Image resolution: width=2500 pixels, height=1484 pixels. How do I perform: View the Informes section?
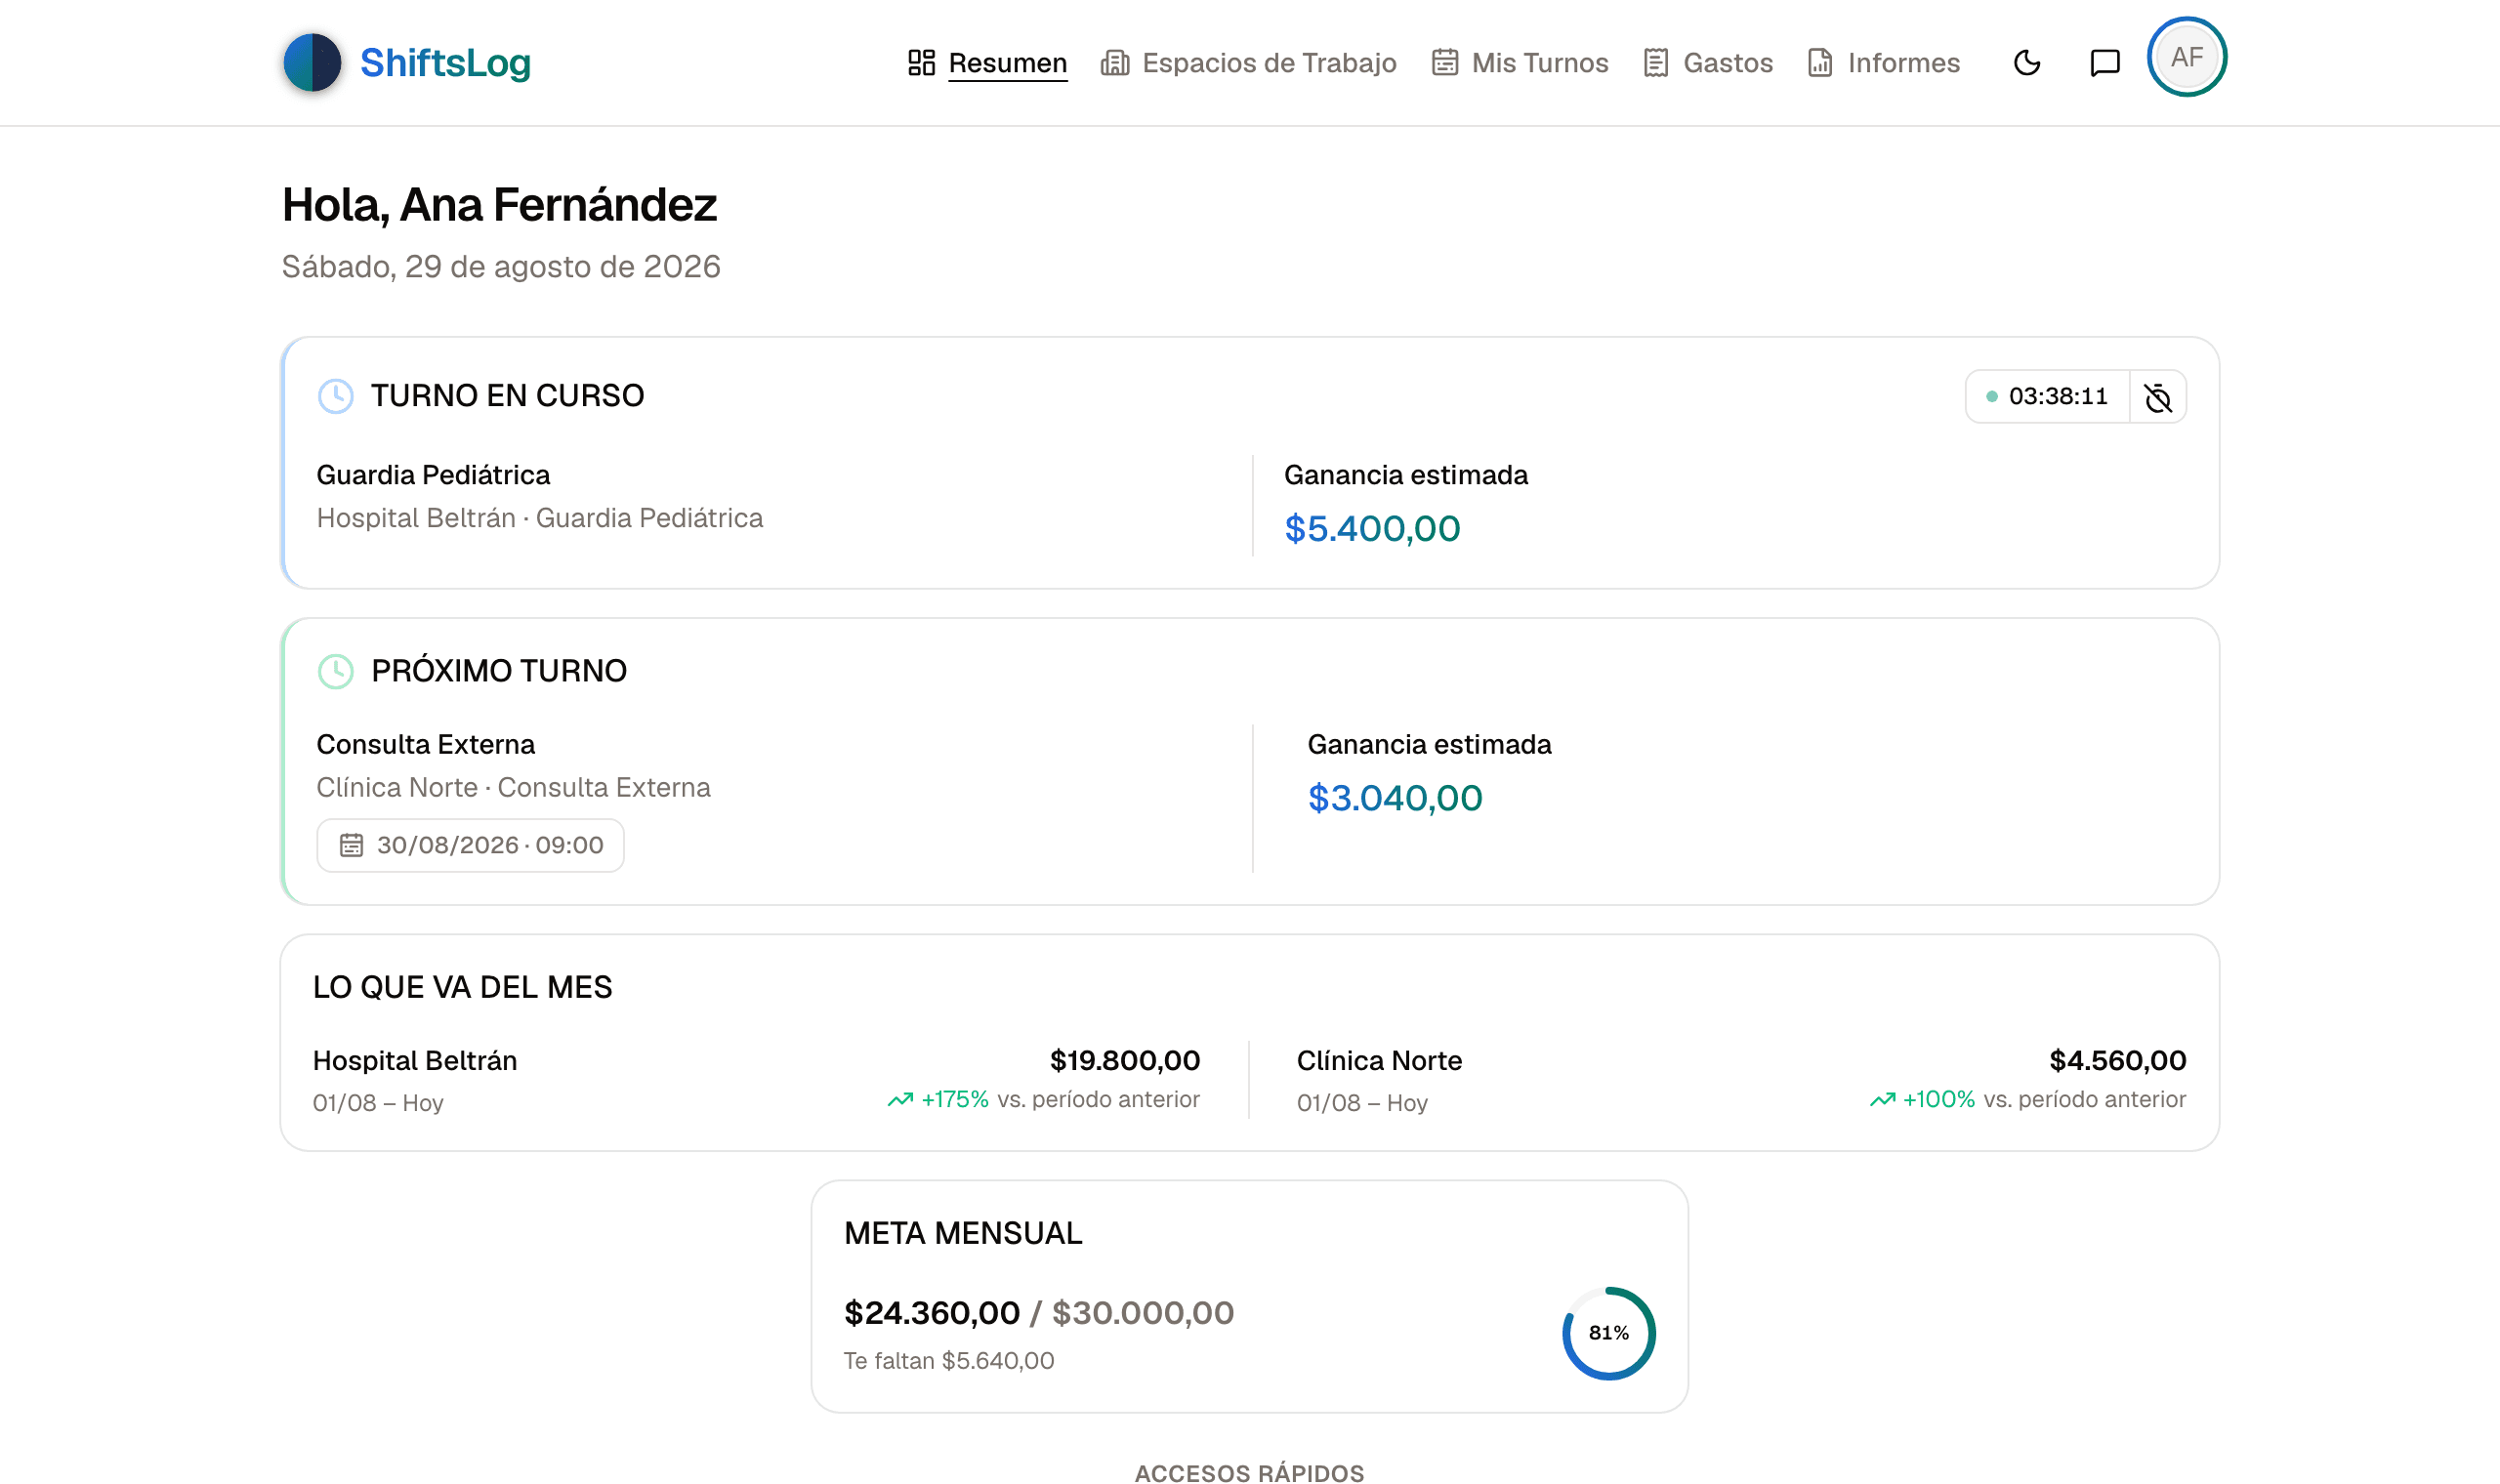[1884, 63]
